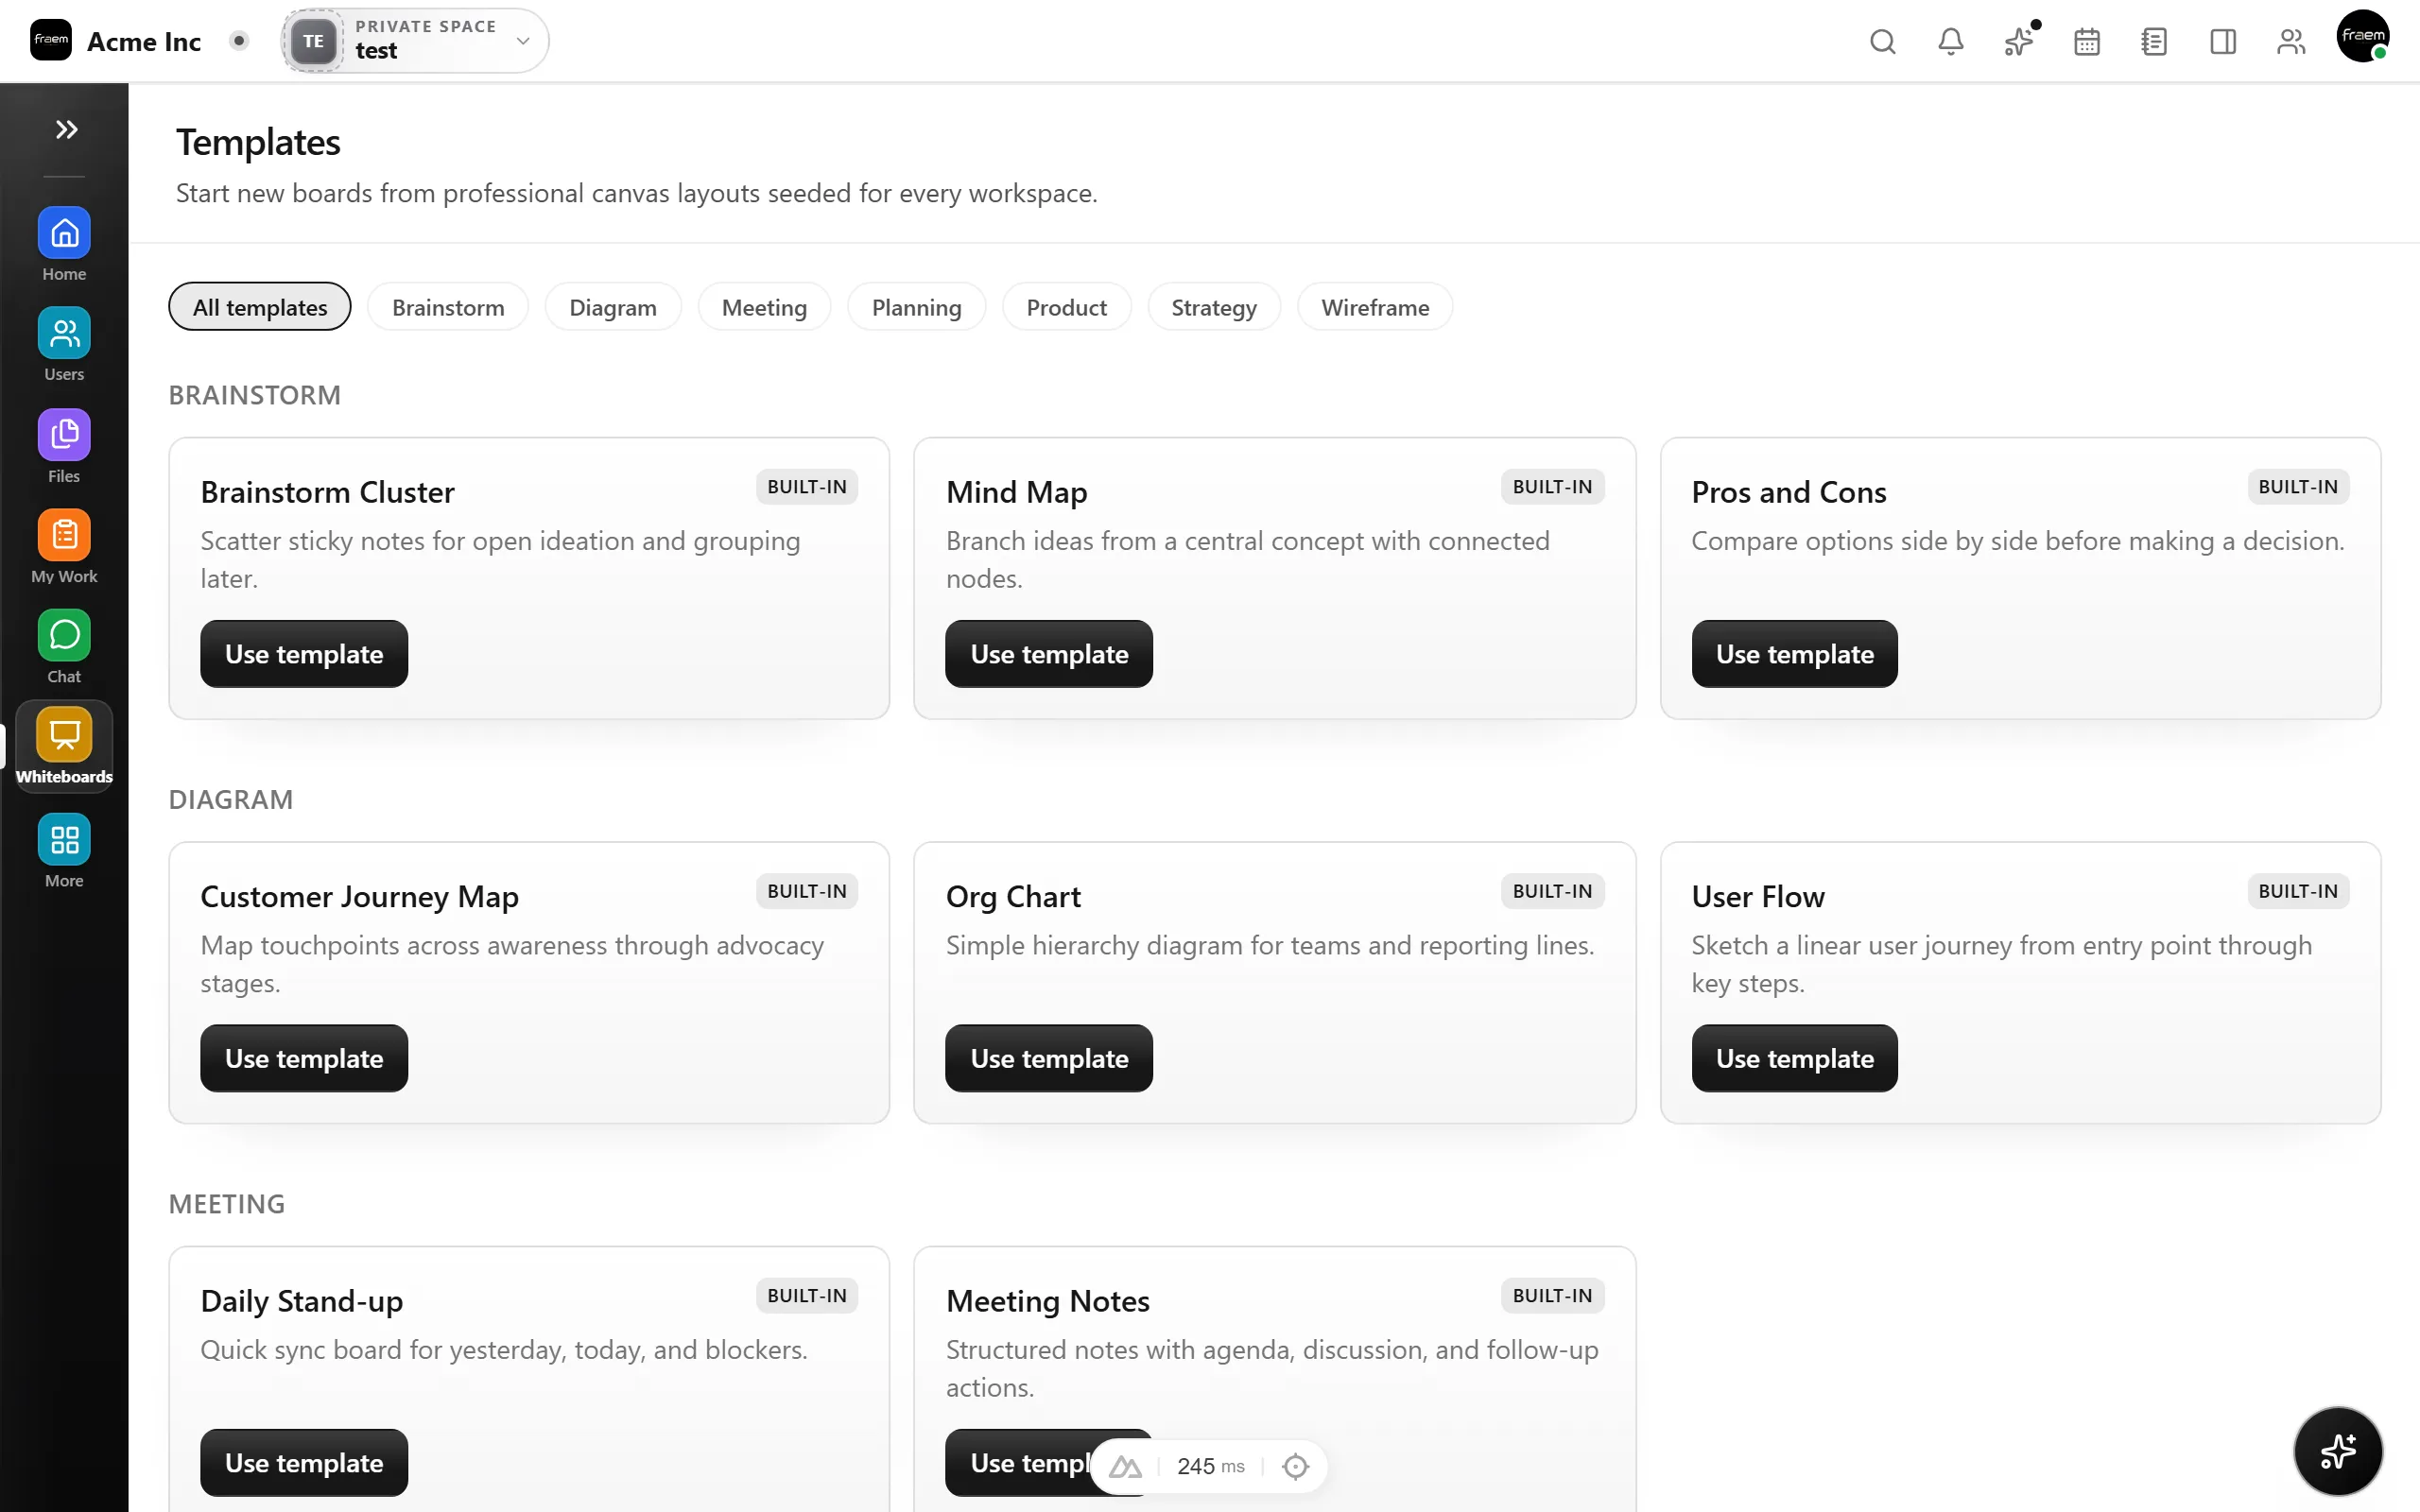Filter by Meeting templates
The width and height of the screenshot is (2420, 1512).
tap(764, 307)
